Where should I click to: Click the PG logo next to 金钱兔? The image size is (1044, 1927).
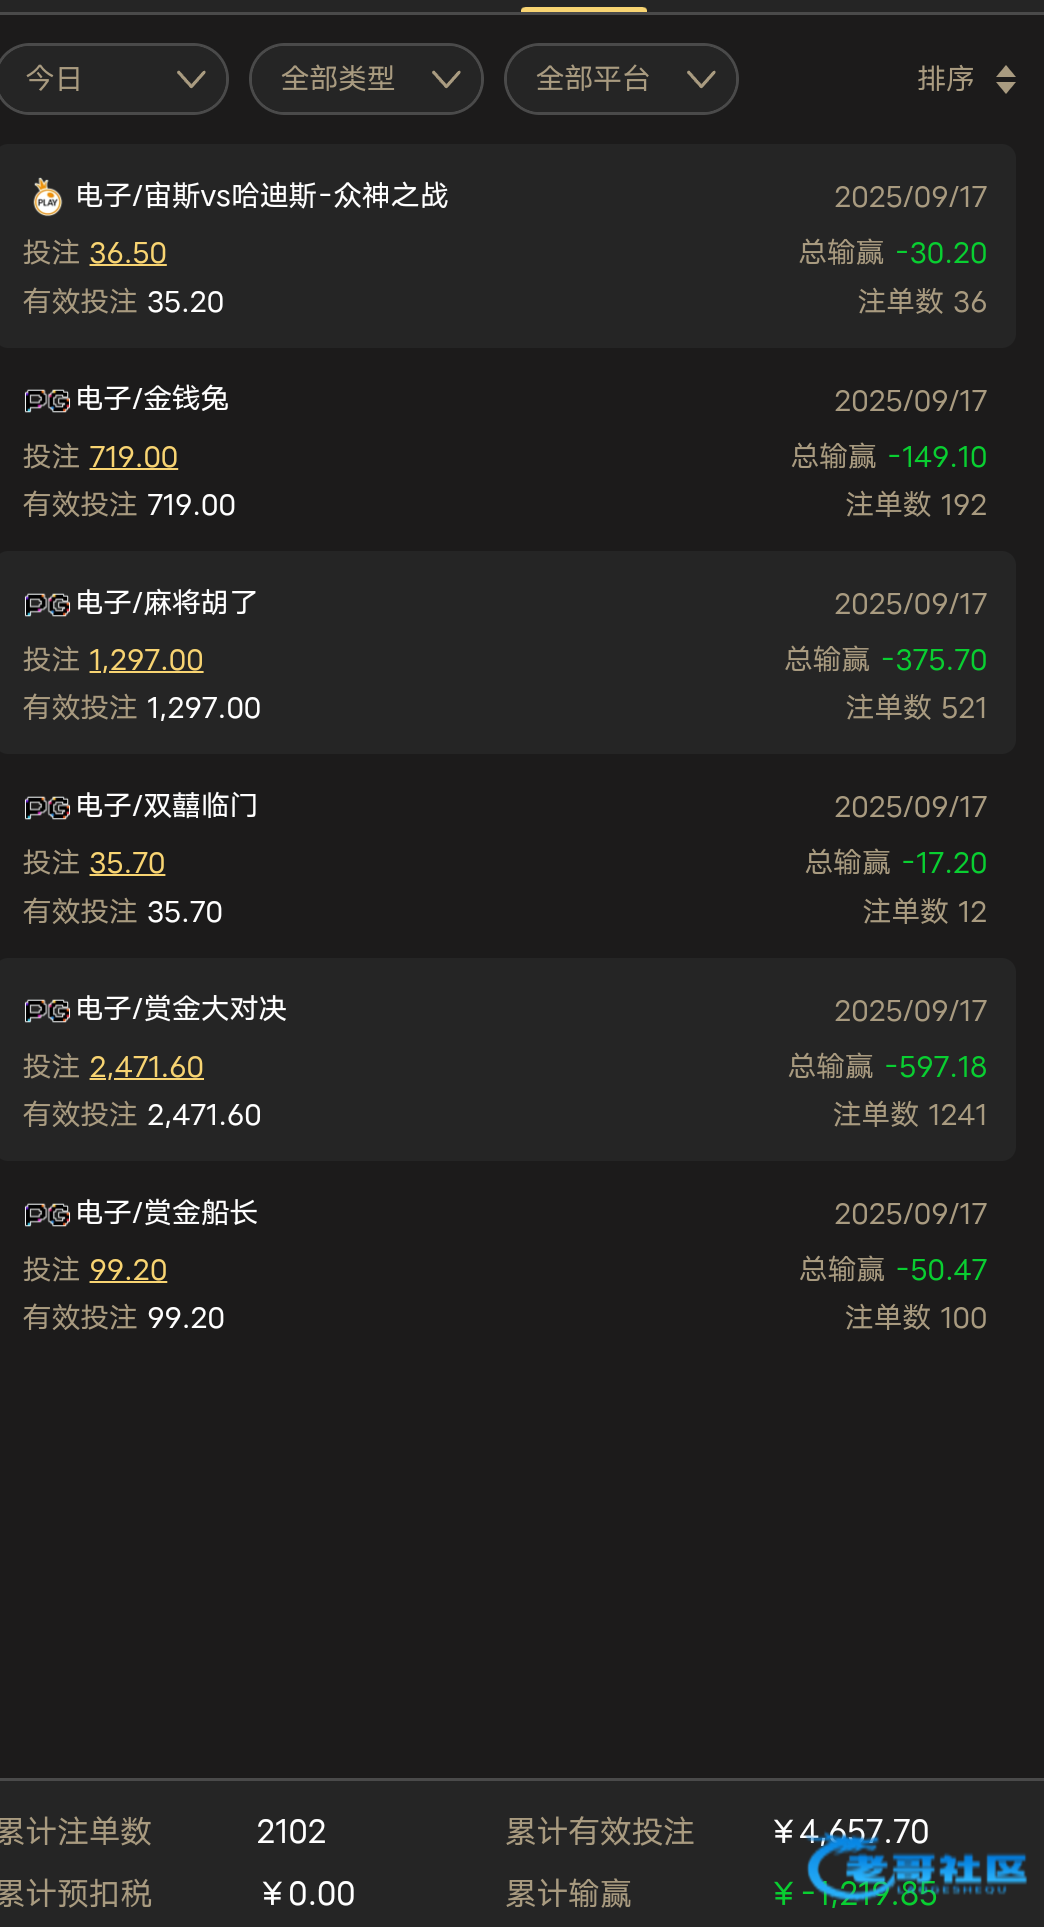pos(47,401)
